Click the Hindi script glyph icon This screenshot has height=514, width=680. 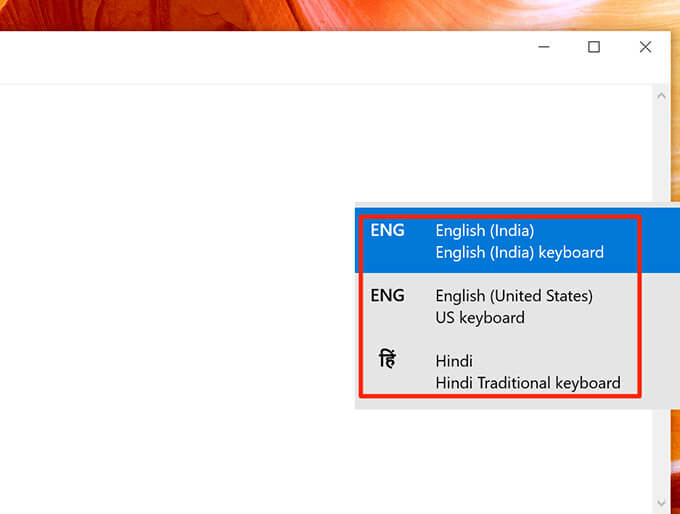pos(387,360)
